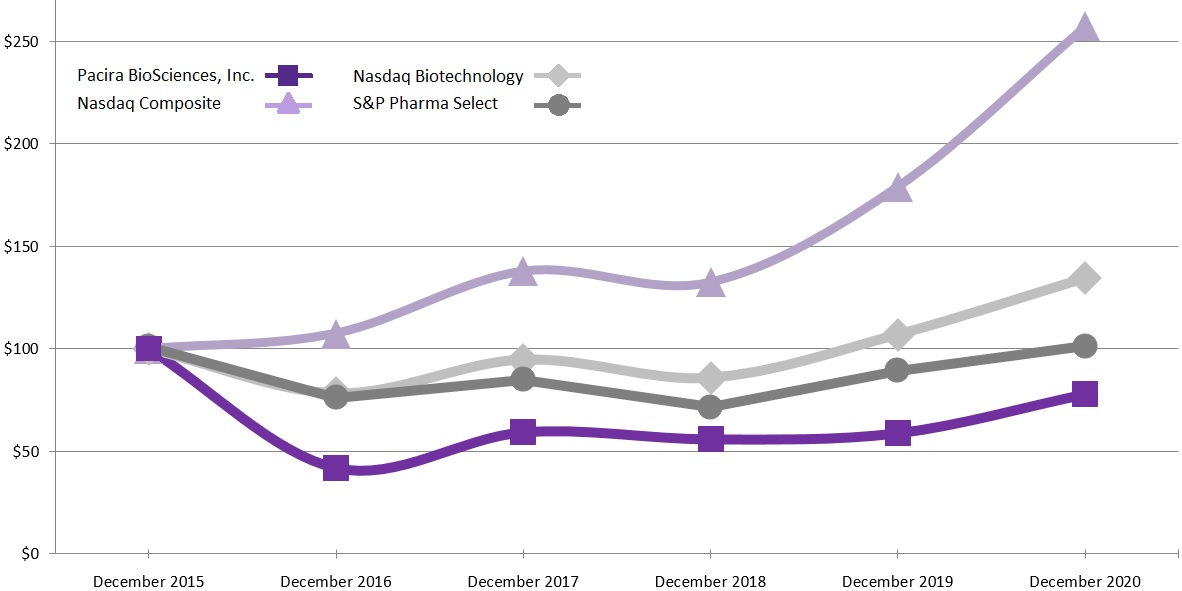Click S&P Pharma Select circle legend marker
This screenshot has width=1182, height=591.
(558, 104)
